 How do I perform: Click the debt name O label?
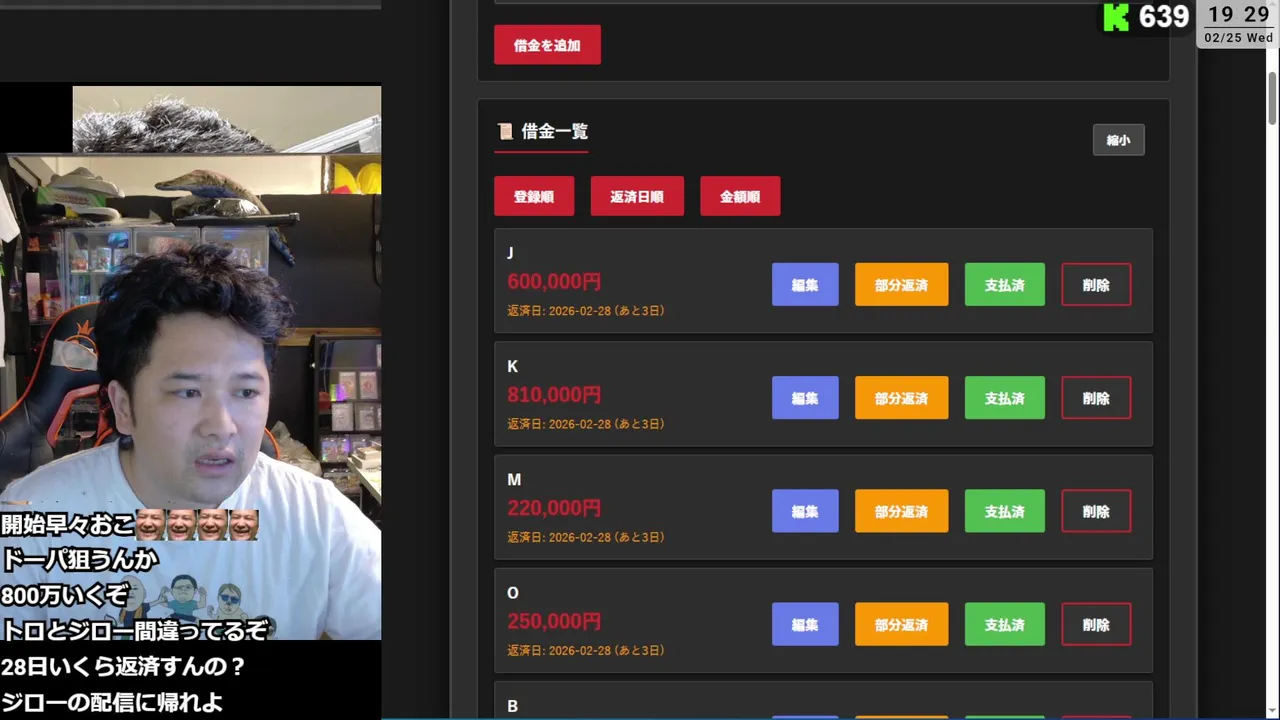pyautogui.click(x=513, y=592)
